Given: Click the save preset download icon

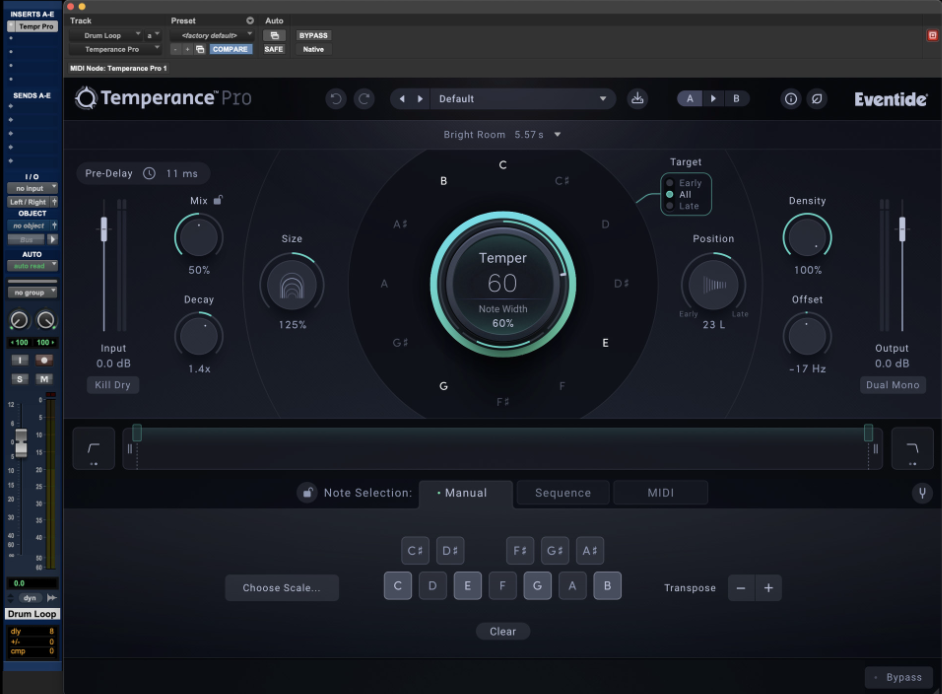Looking at the screenshot, I should [637, 99].
